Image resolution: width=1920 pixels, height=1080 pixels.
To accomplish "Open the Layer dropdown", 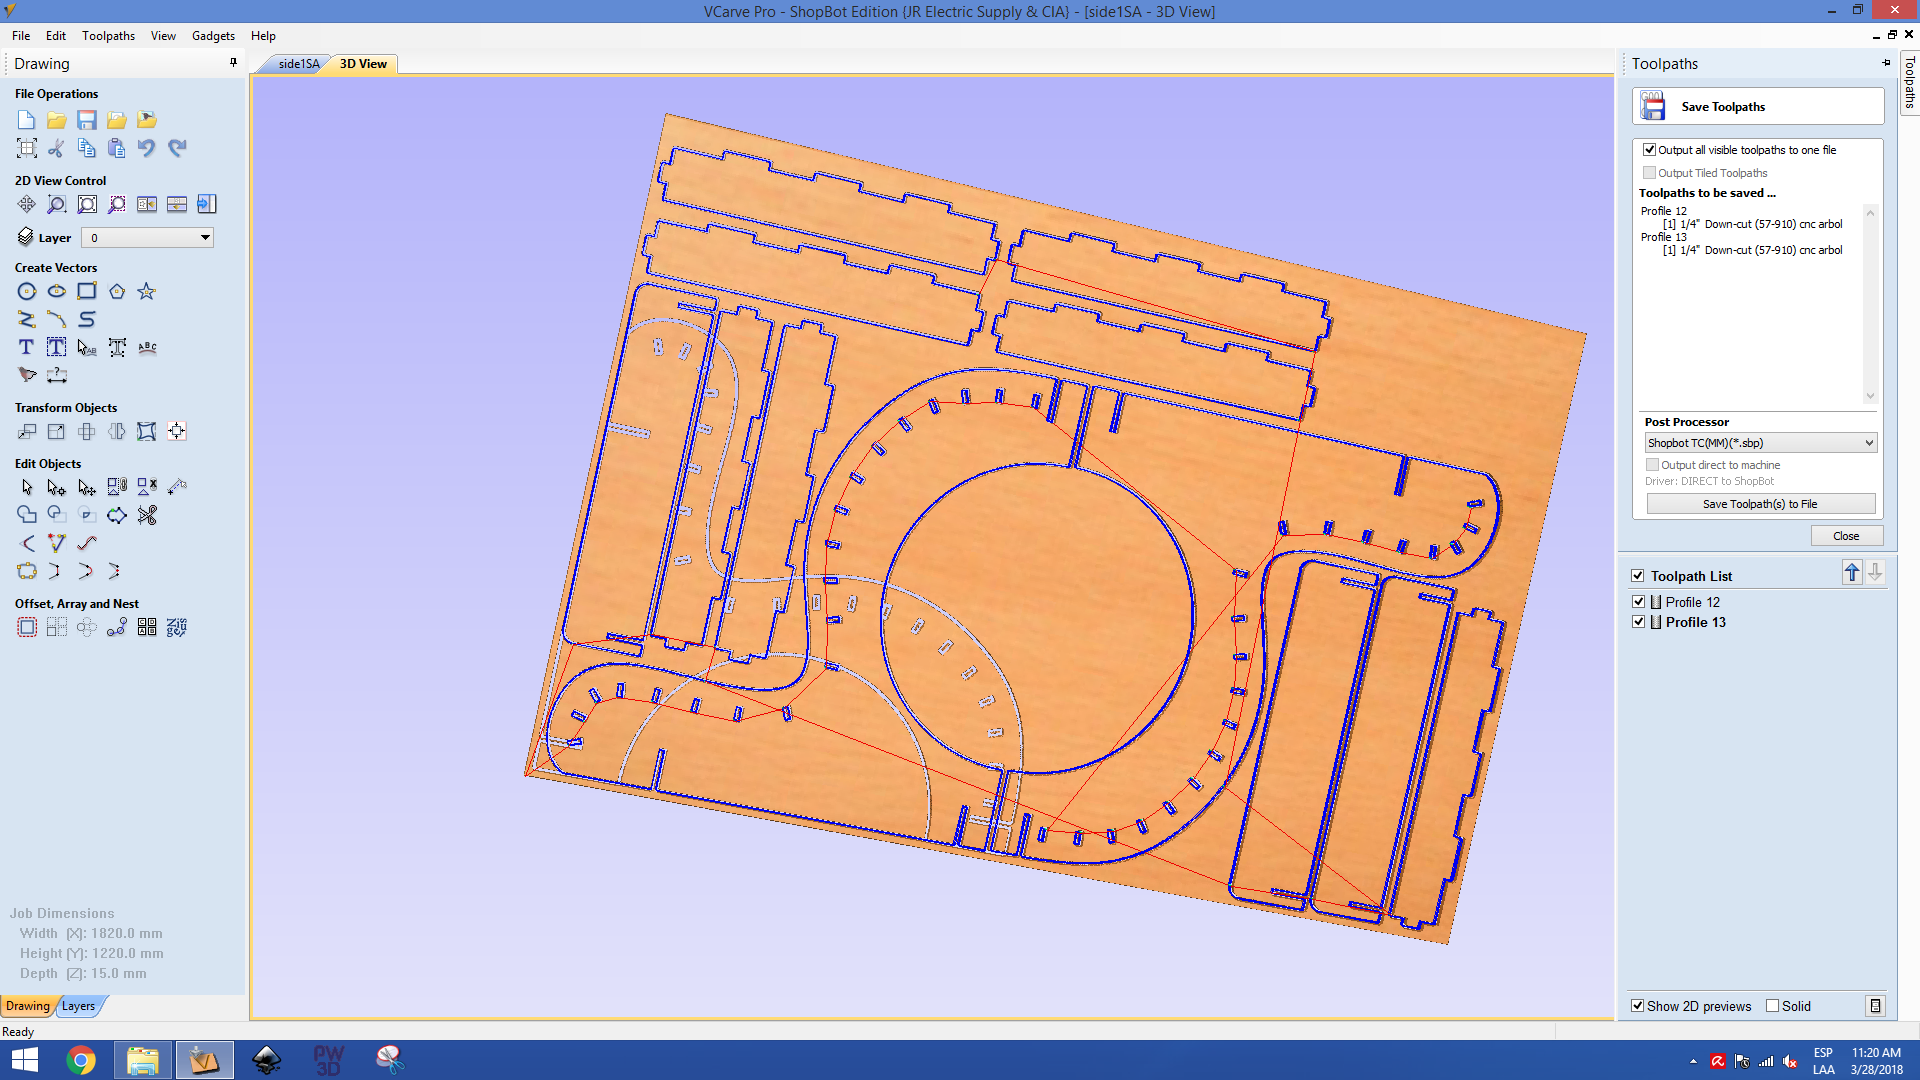I will point(147,238).
